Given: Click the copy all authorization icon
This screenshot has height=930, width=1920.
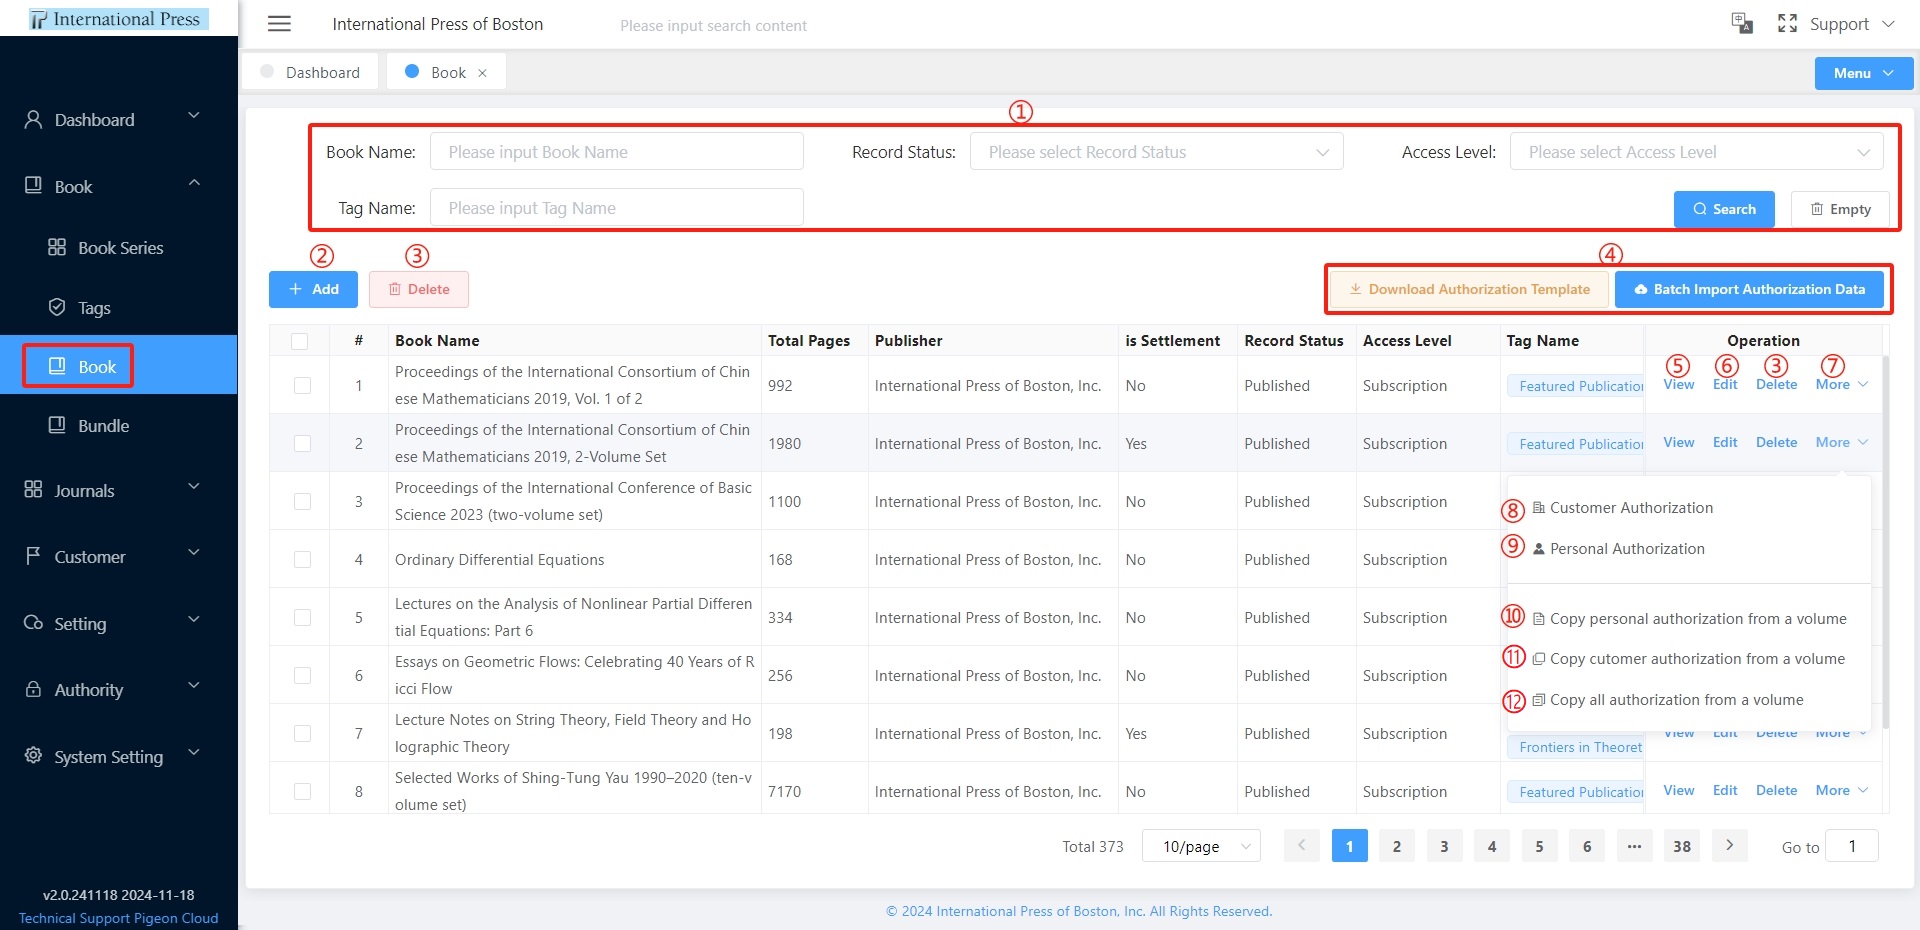Looking at the screenshot, I should 1539,700.
